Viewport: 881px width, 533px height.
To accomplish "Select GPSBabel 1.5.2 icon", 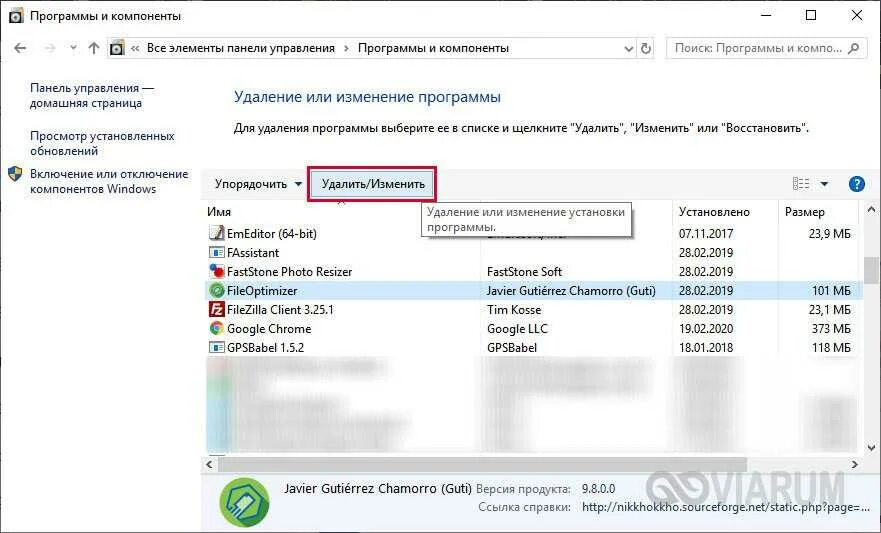I will 216,347.
